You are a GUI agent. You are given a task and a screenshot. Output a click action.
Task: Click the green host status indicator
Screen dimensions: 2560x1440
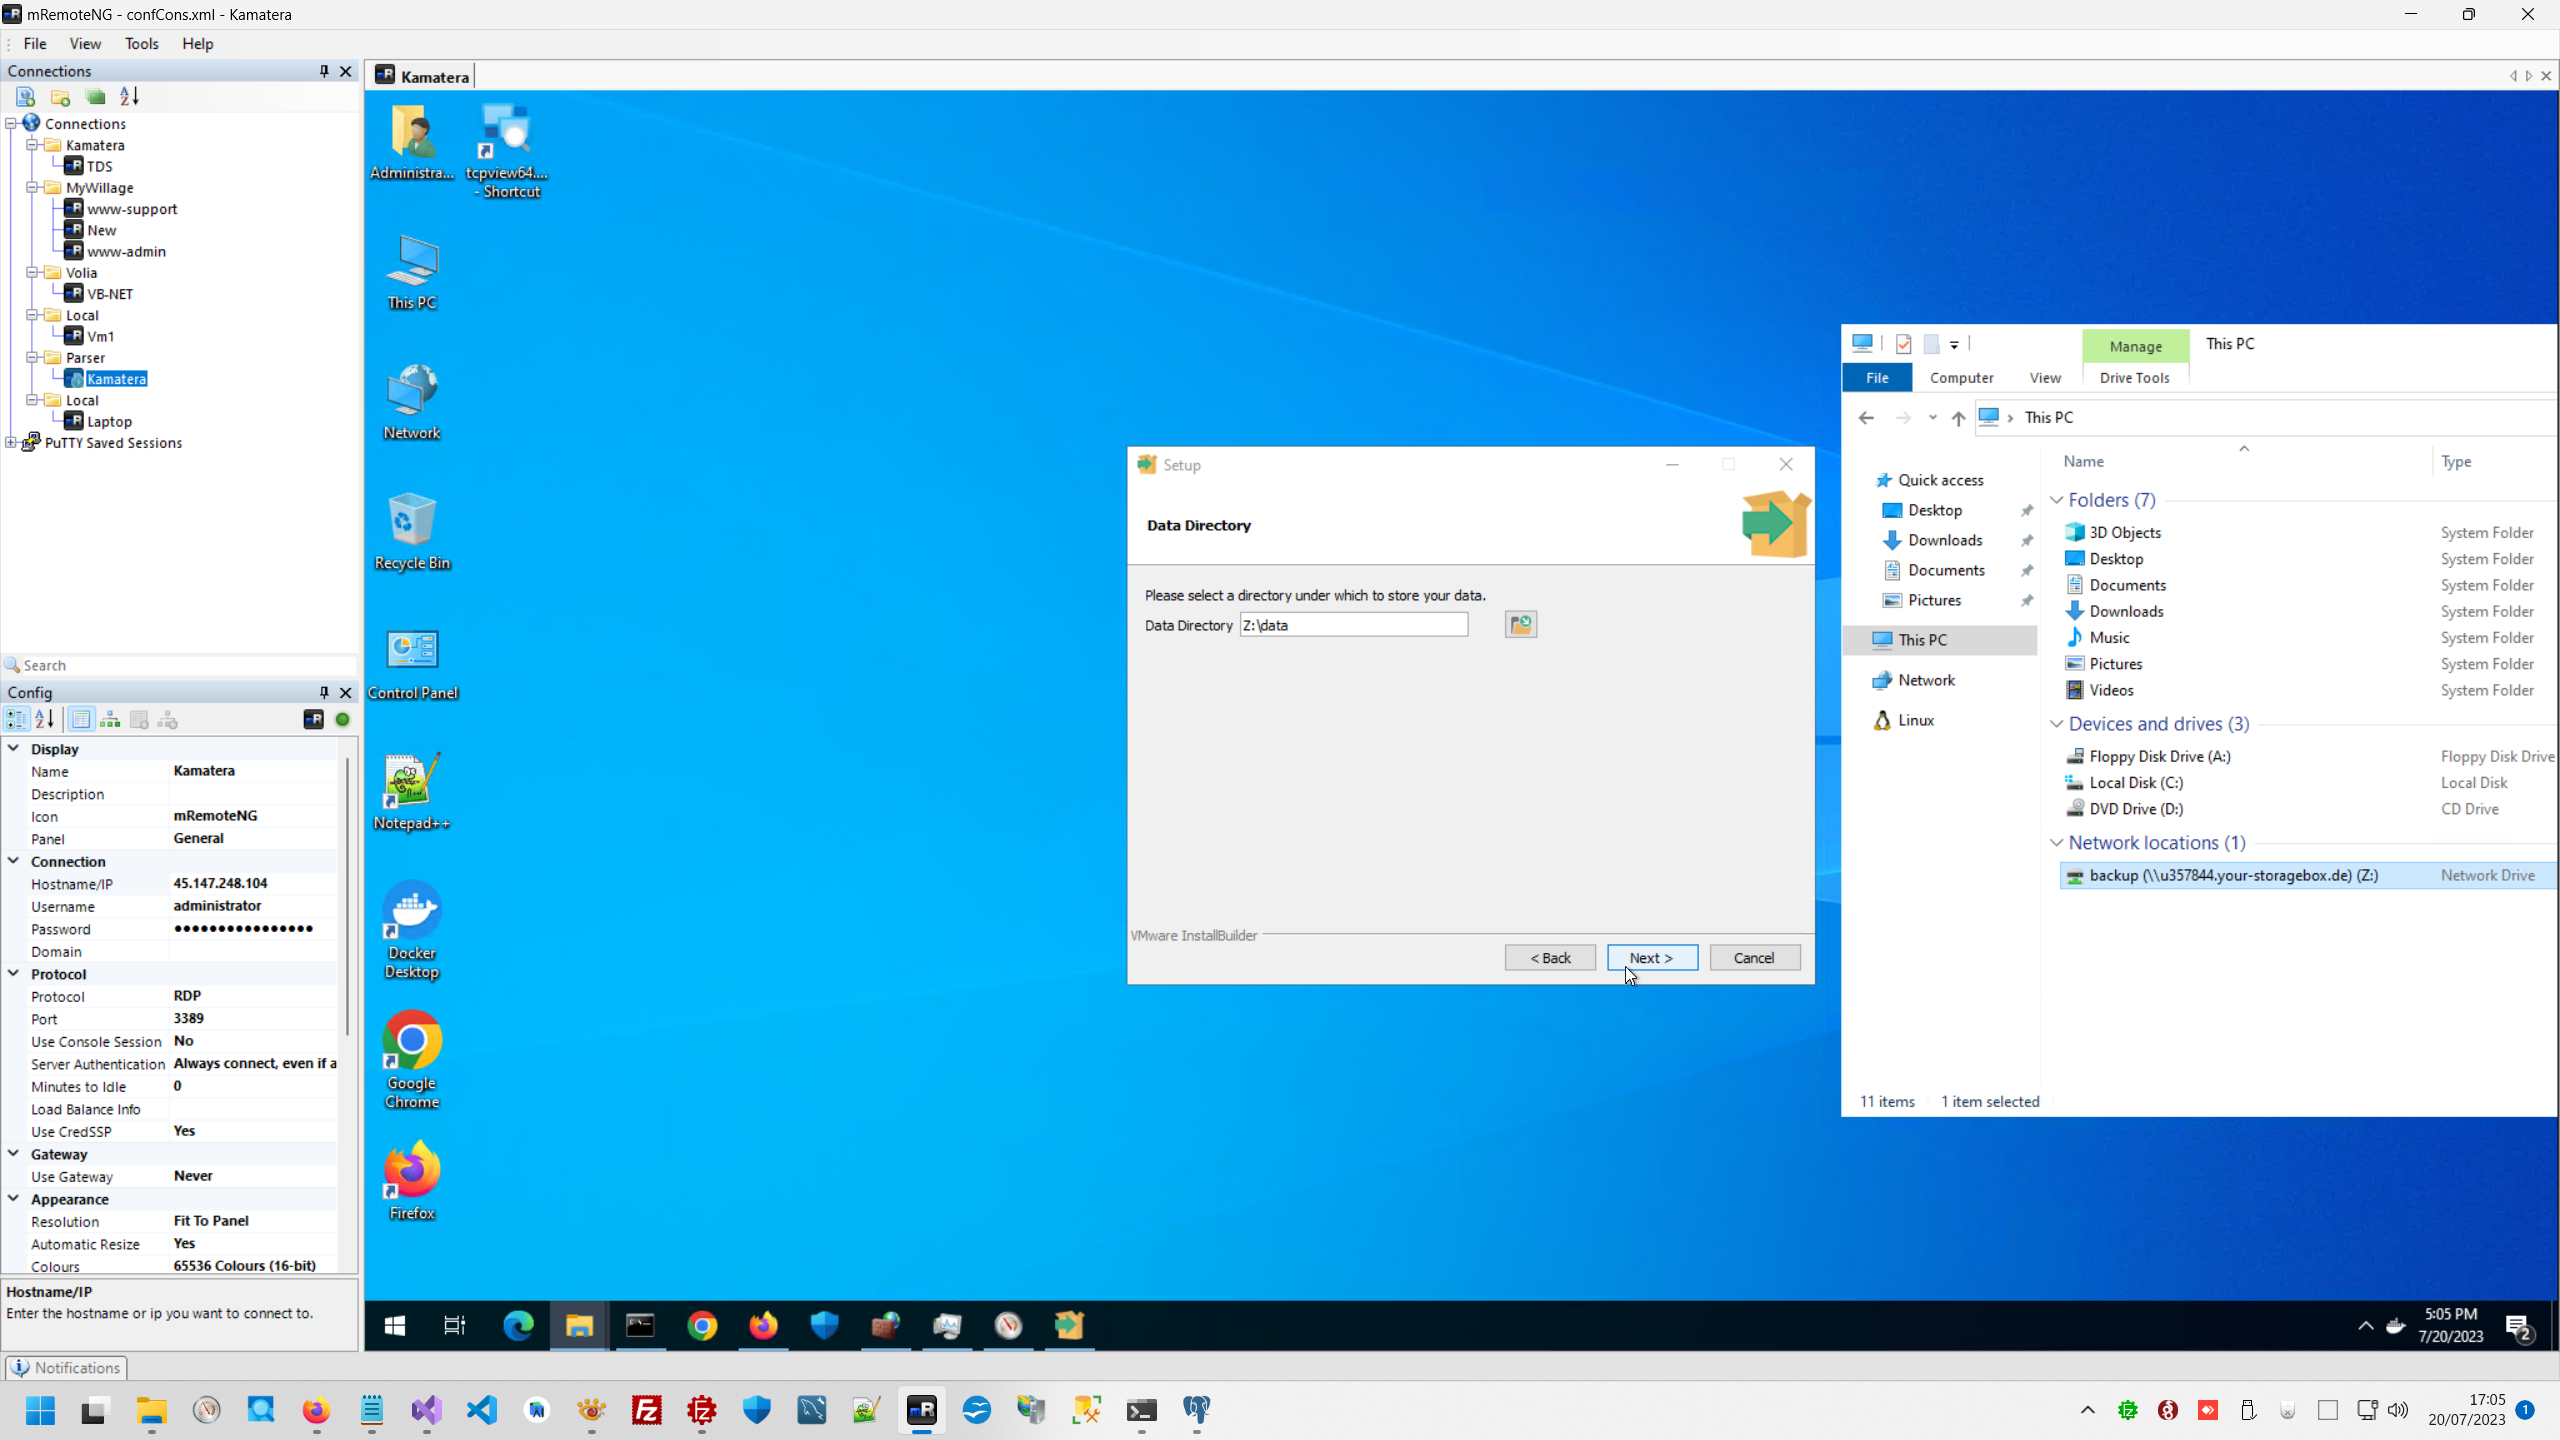pos(343,719)
